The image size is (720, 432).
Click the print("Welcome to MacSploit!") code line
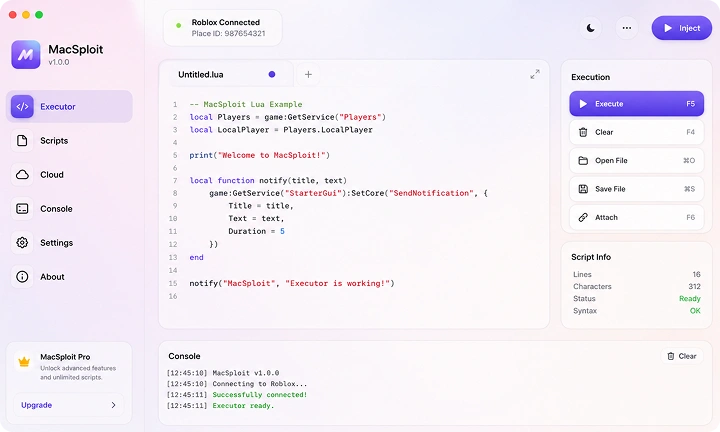[259, 155]
